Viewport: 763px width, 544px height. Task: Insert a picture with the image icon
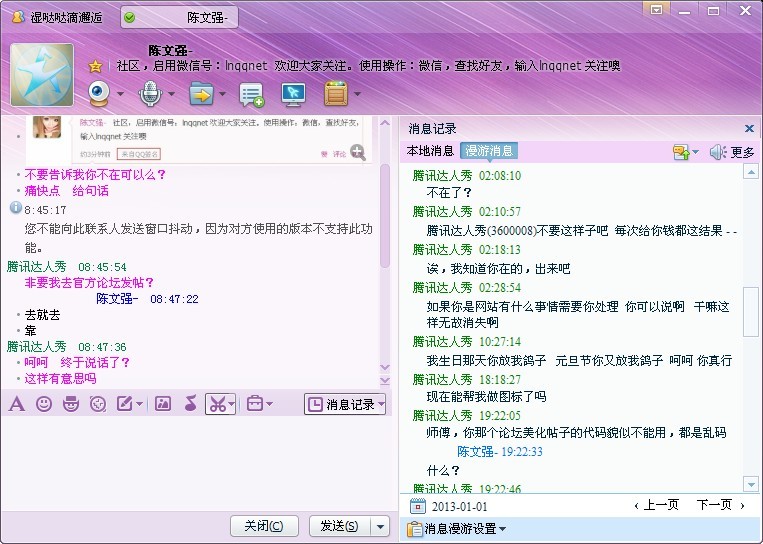click(x=163, y=404)
